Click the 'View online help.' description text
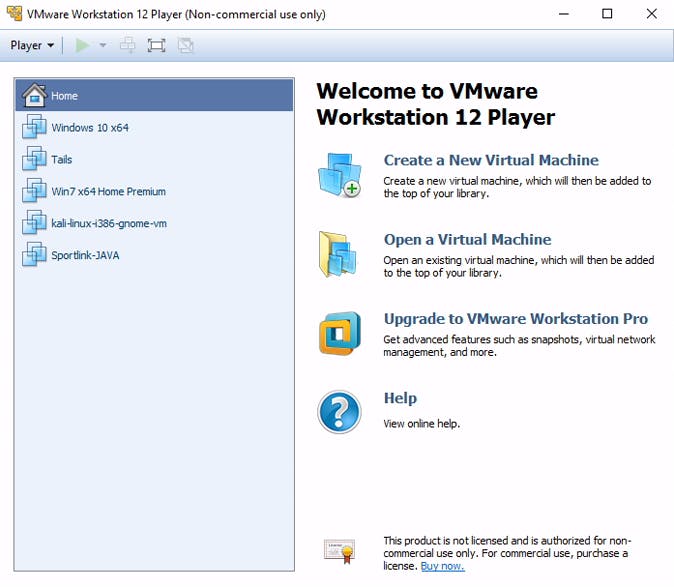Viewport: 674px width, 587px height. 422,424
